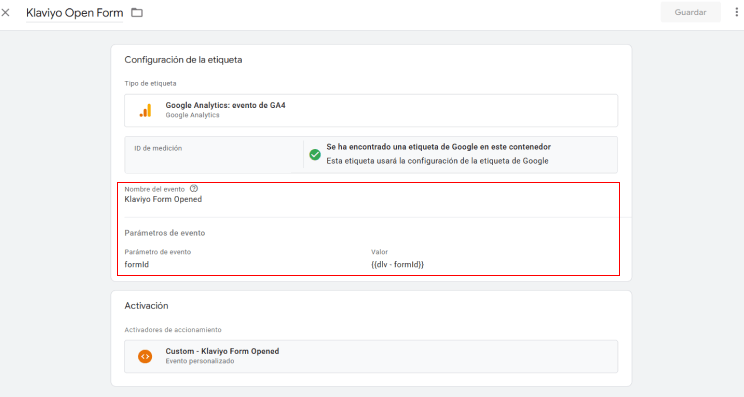Click the Activación section heading
744x397 pixels.
(x=146, y=306)
